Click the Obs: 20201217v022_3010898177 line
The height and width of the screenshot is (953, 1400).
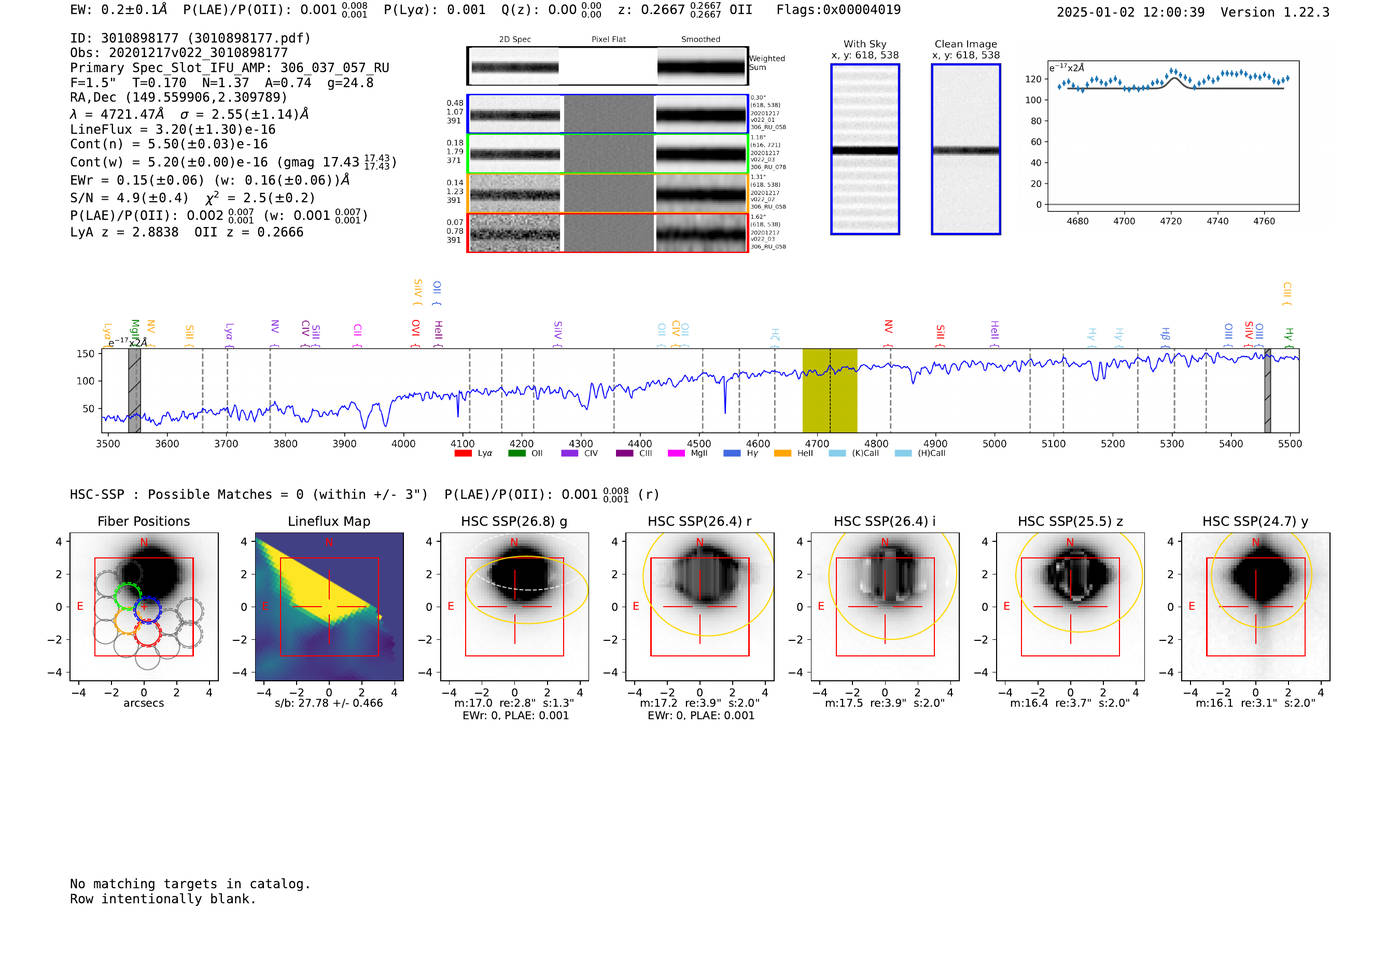point(179,53)
